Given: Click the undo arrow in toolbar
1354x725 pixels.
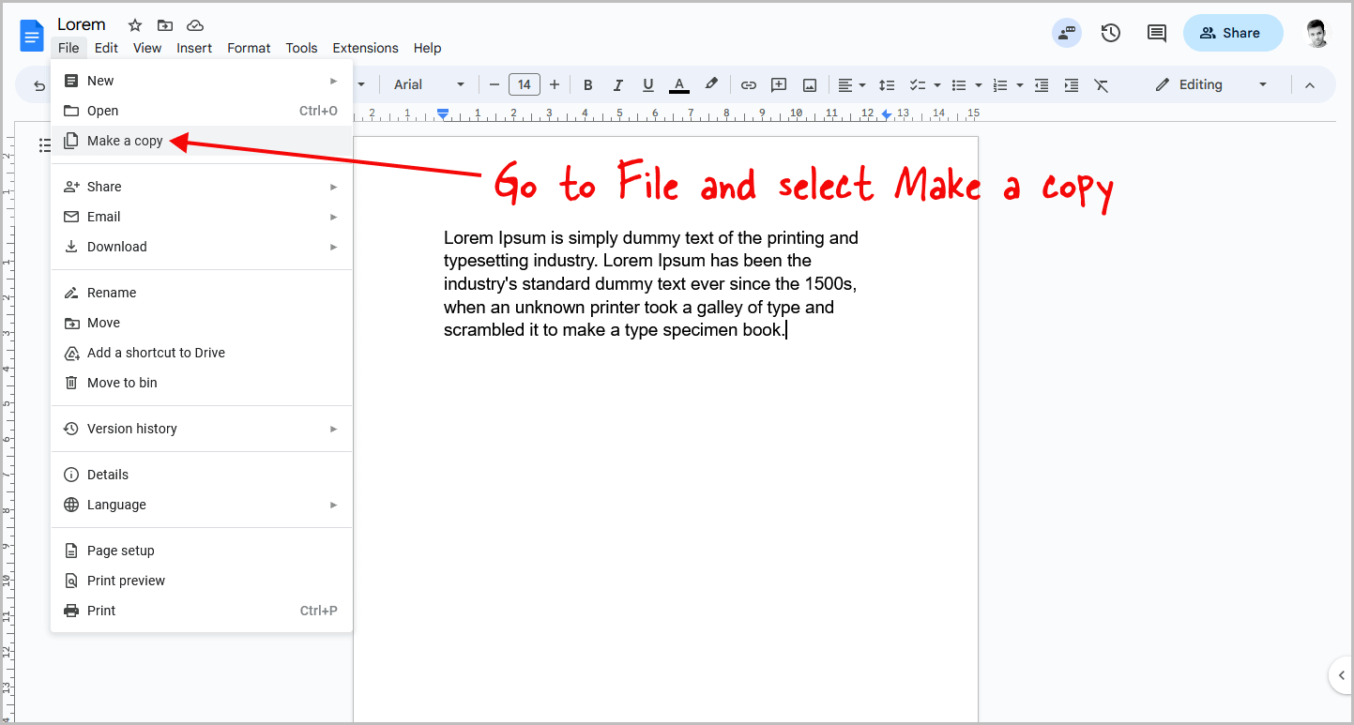Looking at the screenshot, I should coord(39,85).
